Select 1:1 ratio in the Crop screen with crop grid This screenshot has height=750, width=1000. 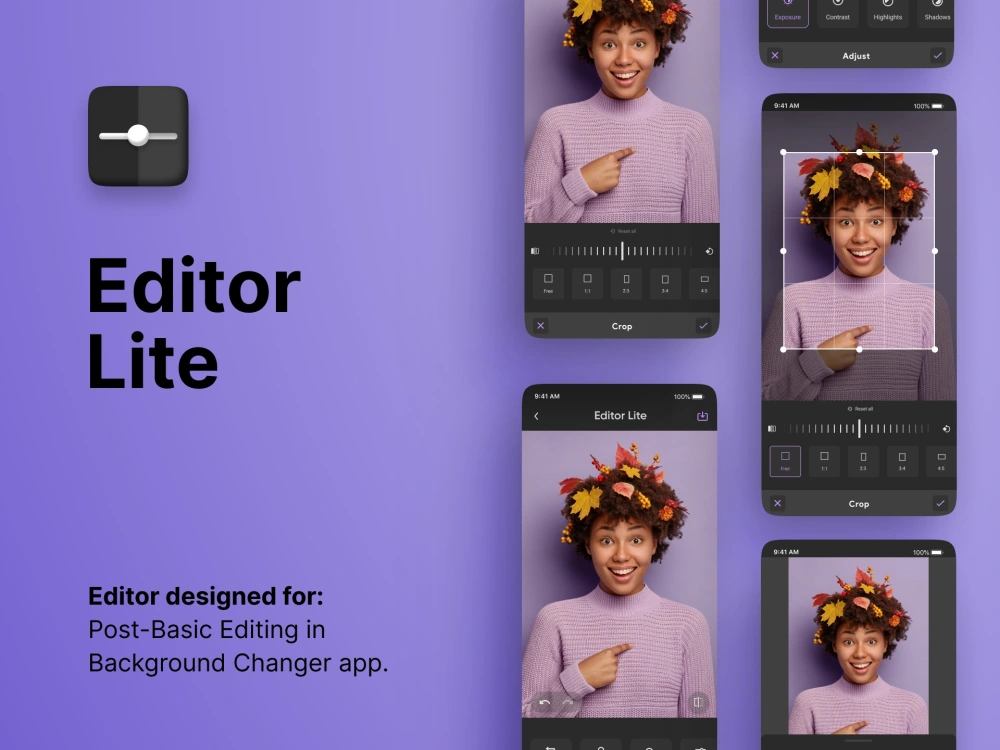point(824,461)
